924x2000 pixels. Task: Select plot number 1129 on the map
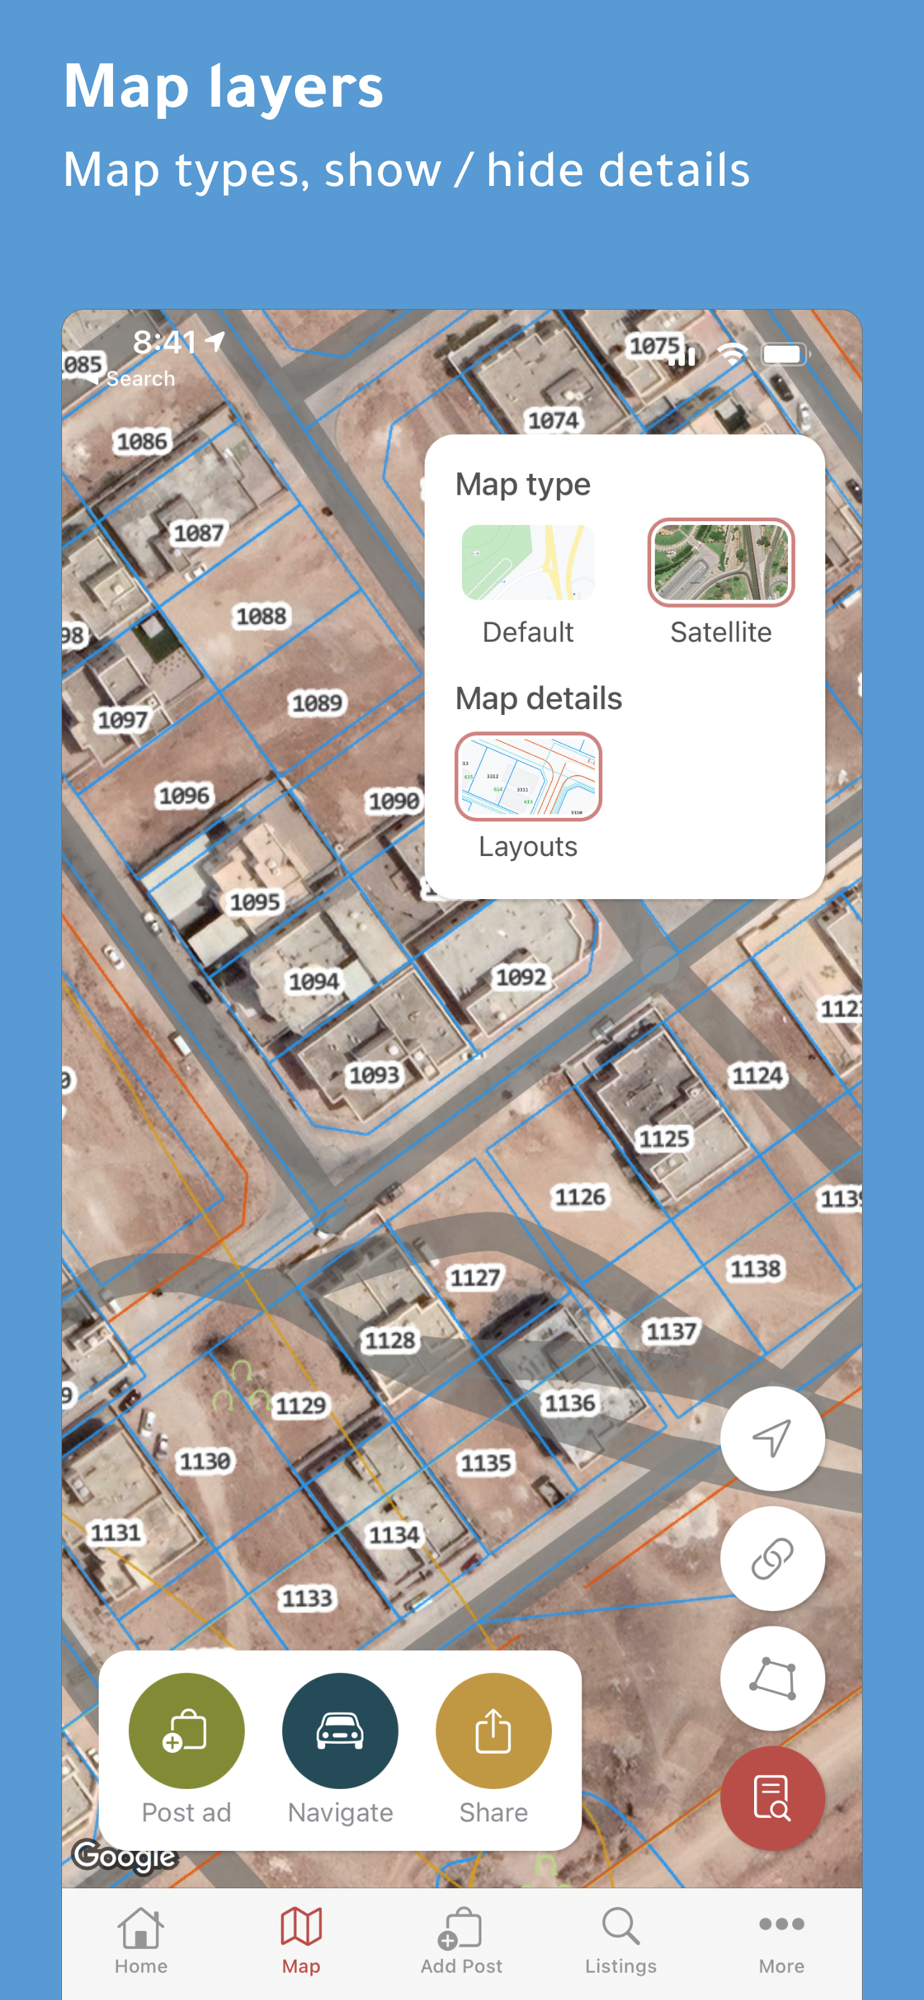click(301, 1406)
